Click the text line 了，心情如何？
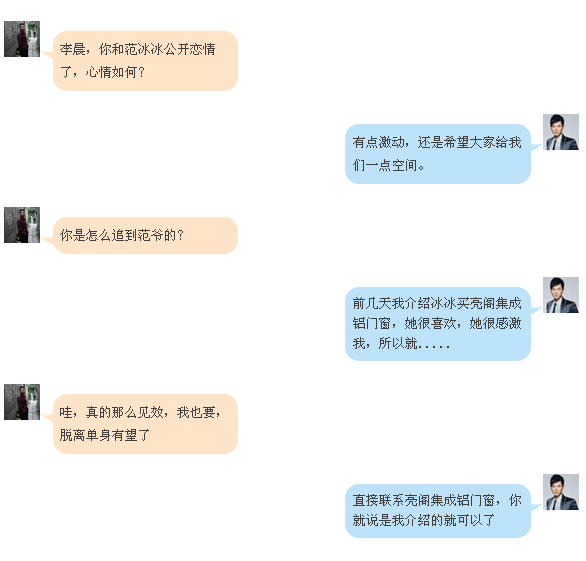Image resolution: width=586 pixels, height=561 pixels. click(x=102, y=72)
